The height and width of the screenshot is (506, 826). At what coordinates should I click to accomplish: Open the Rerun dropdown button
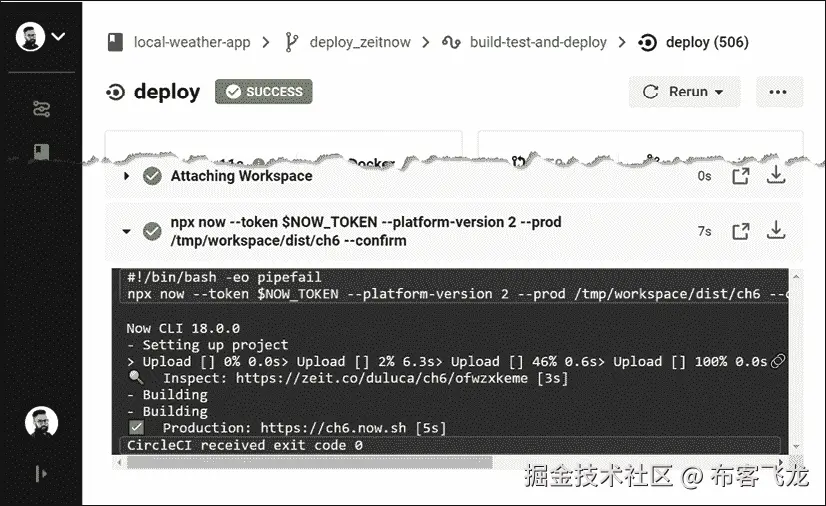coord(684,92)
